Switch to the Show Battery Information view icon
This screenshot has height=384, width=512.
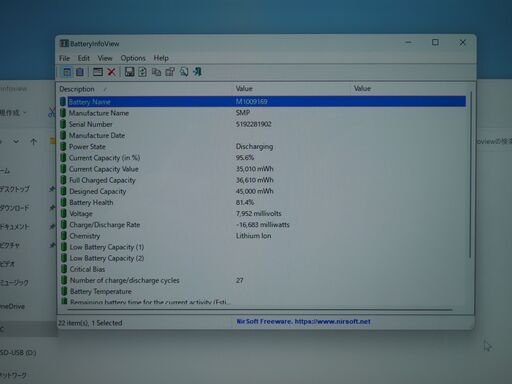(x=67, y=72)
